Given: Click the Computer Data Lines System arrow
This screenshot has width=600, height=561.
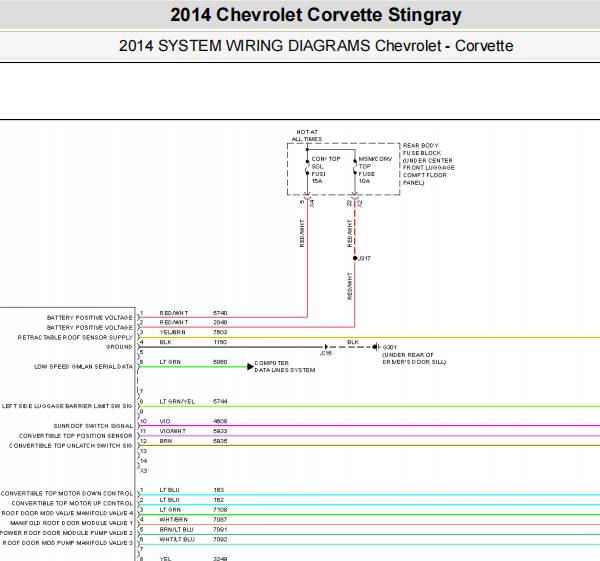Looking at the screenshot, I should click(250, 367).
